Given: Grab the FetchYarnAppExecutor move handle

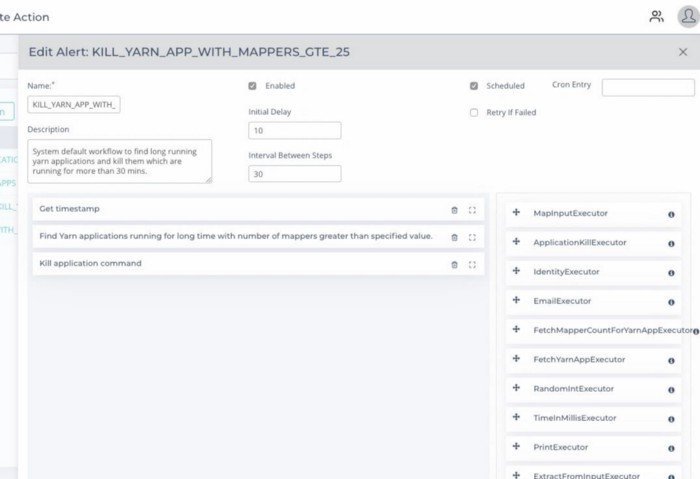Looking at the screenshot, I should tap(517, 358).
